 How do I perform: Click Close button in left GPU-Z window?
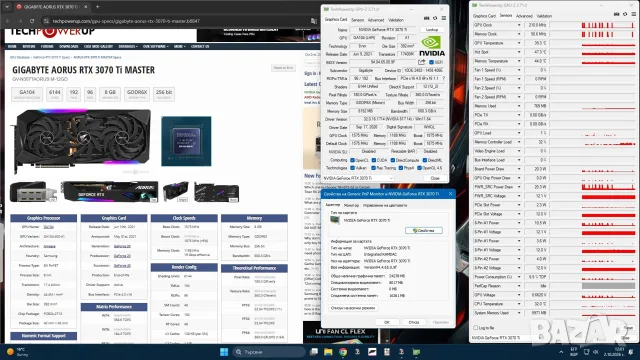point(435,178)
